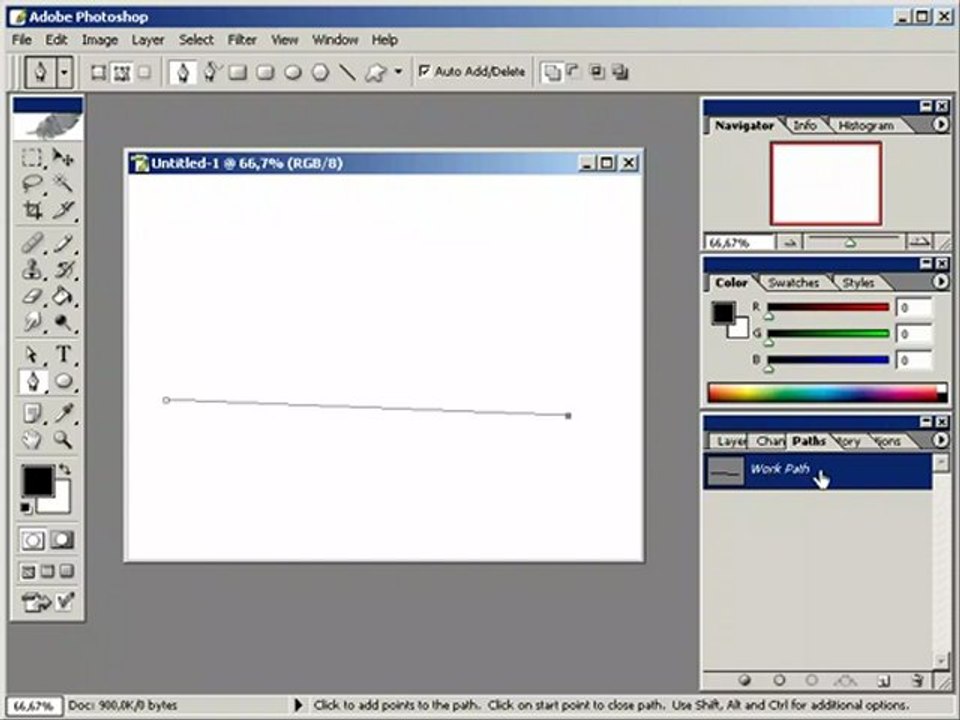Choose Add to path area option
The width and height of the screenshot is (960, 720).
click(551, 72)
